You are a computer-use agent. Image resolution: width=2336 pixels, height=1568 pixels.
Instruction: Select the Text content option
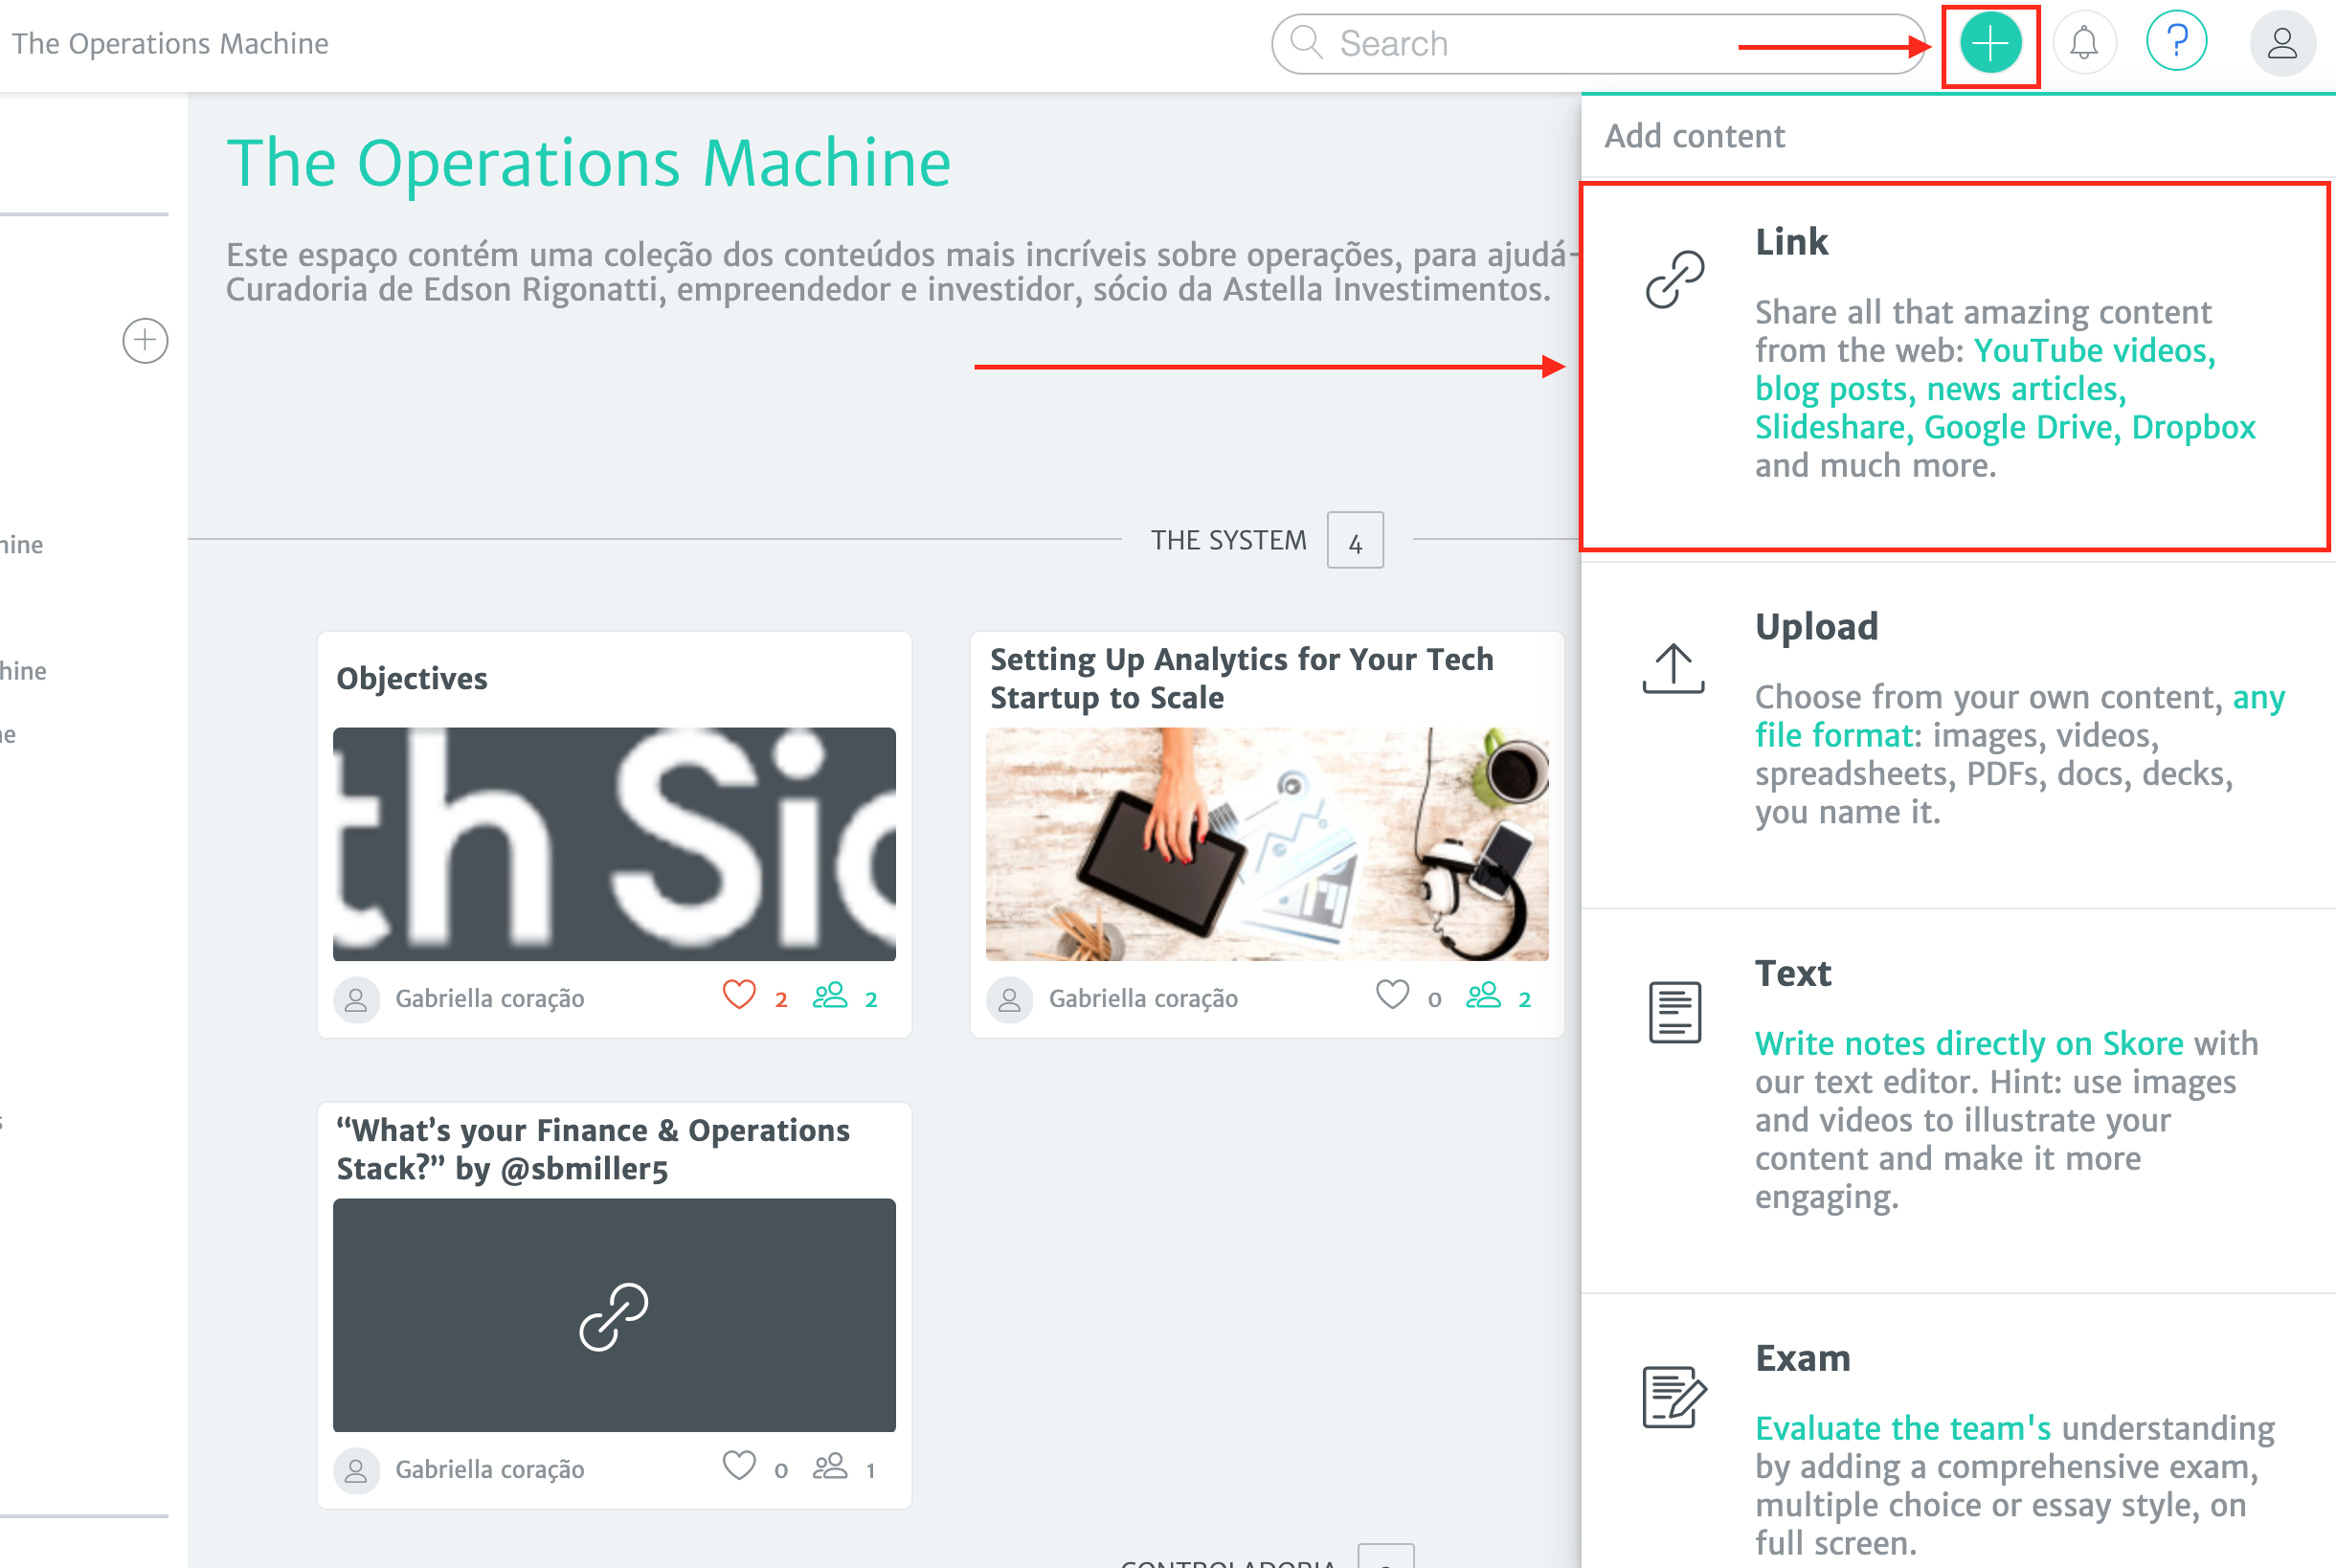[x=1958, y=1101]
